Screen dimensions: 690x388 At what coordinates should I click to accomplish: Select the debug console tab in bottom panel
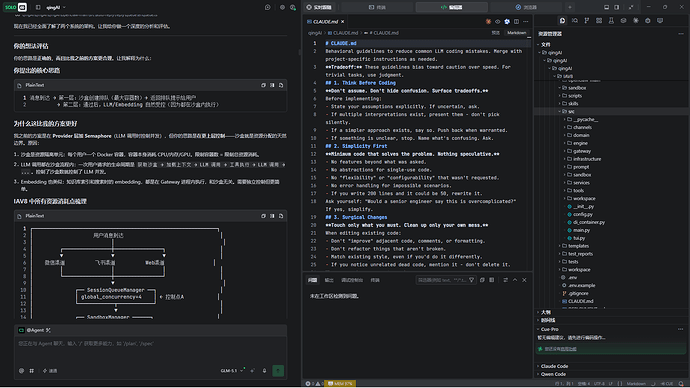pyautogui.click(x=352, y=280)
